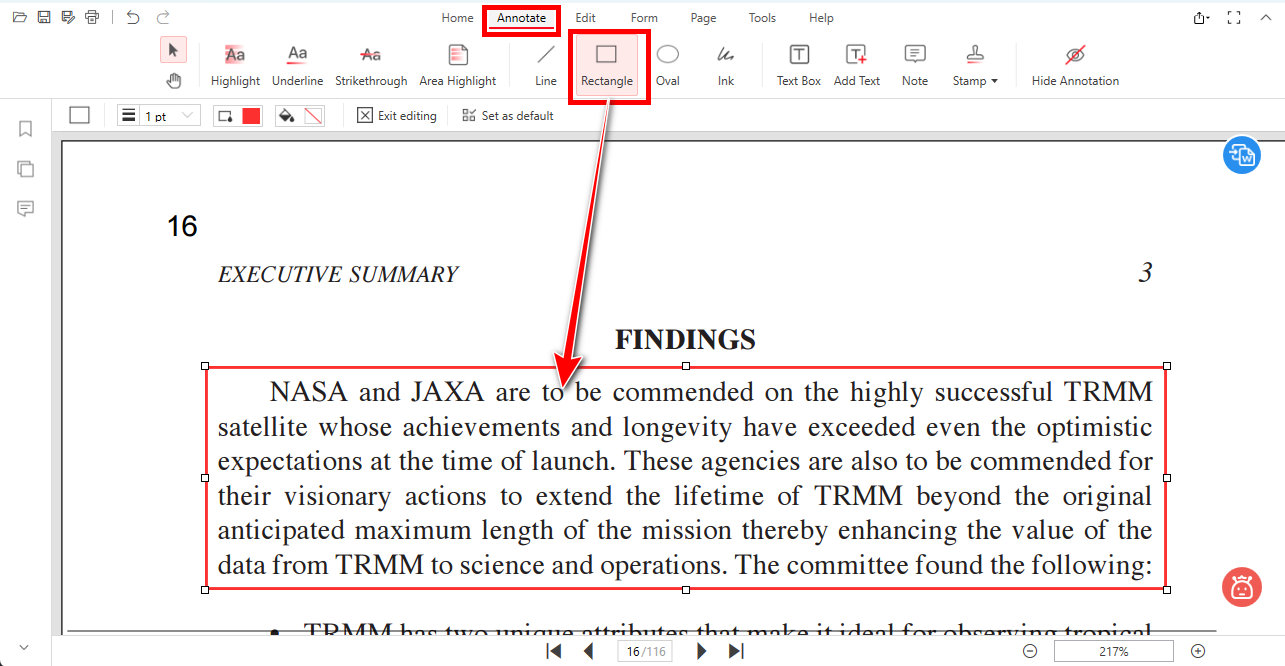Image resolution: width=1285 pixels, height=666 pixels.
Task: Jump to the last page
Action: point(736,652)
